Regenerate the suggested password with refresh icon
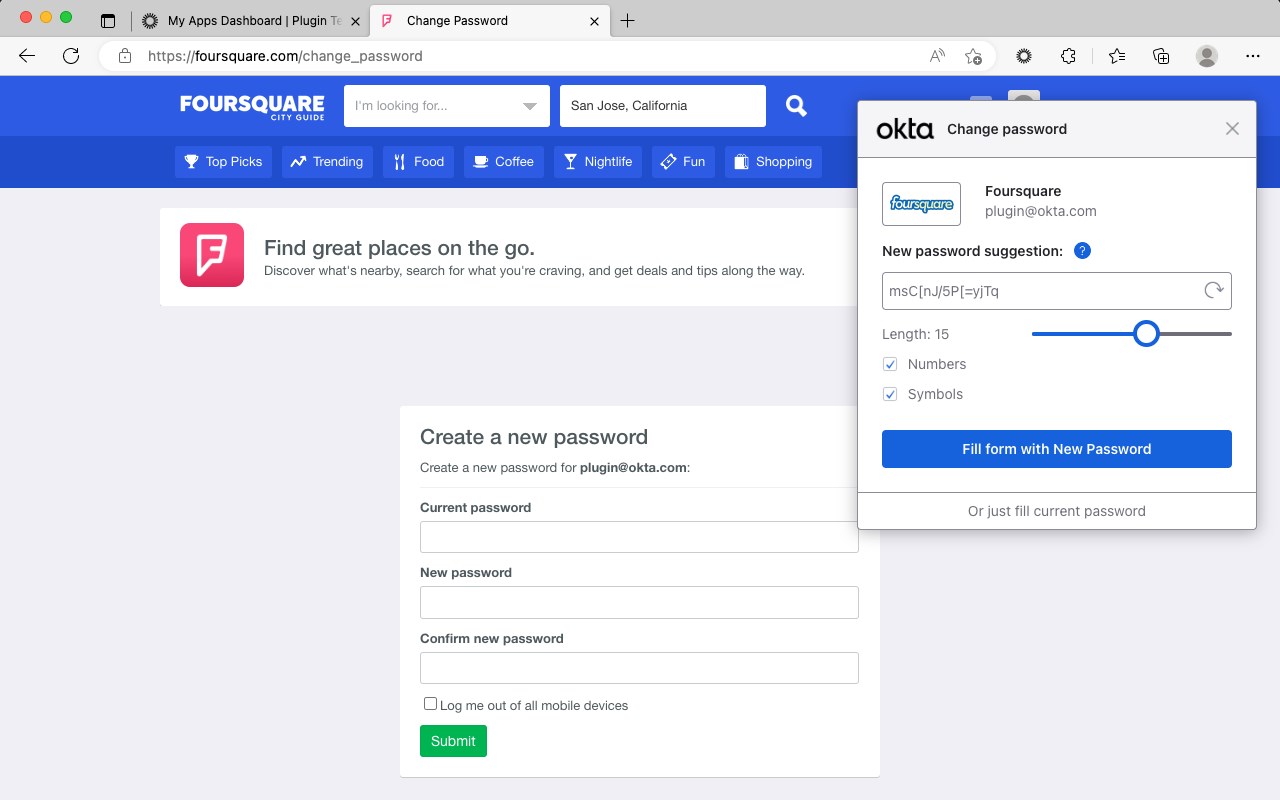1280x800 pixels. pyautogui.click(x=1213, y=291)
